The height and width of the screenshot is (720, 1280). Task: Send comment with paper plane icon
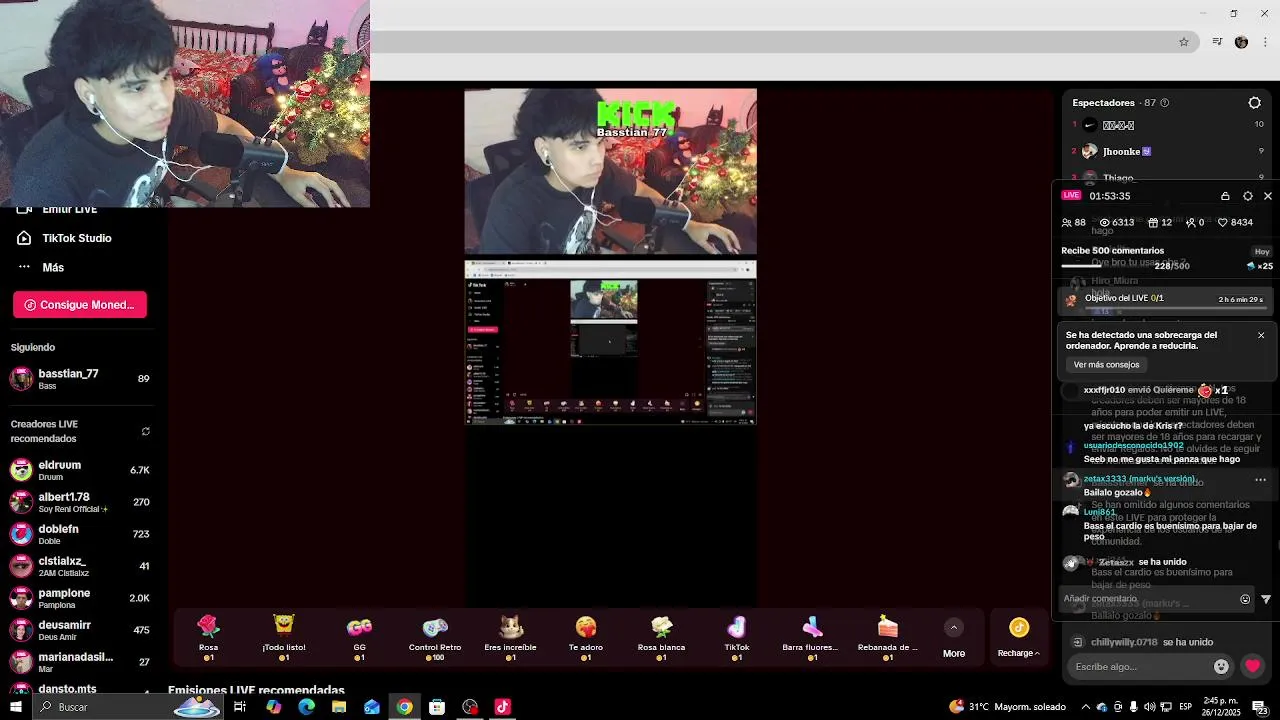1266,600
